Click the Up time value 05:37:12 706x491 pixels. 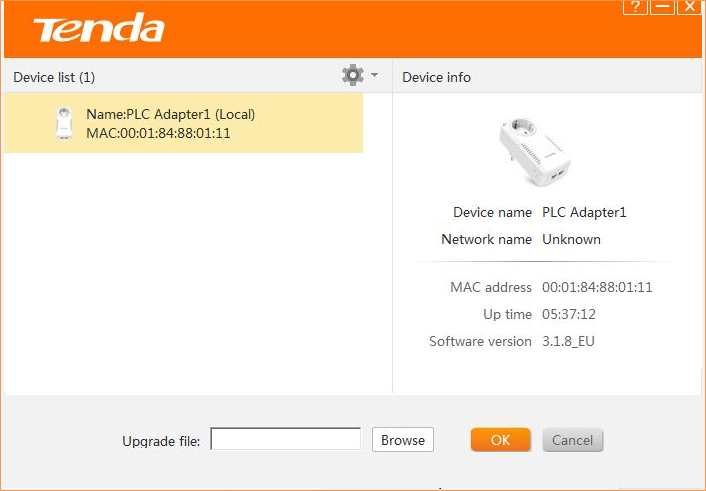point(571,314)
